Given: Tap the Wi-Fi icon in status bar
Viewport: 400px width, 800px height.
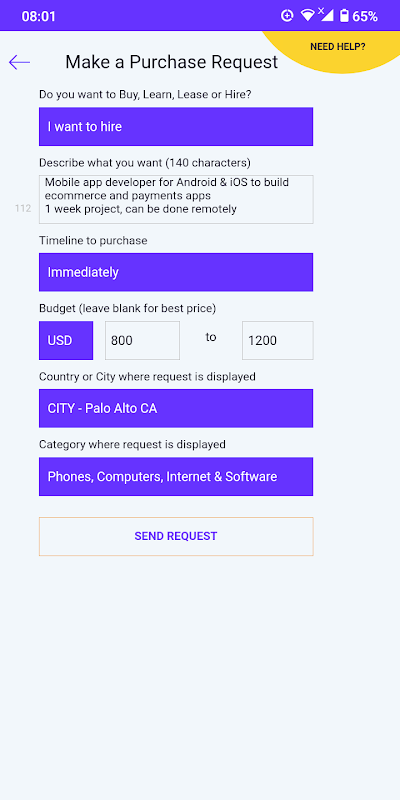Looking at the screenshot, I should pos(307,16).
